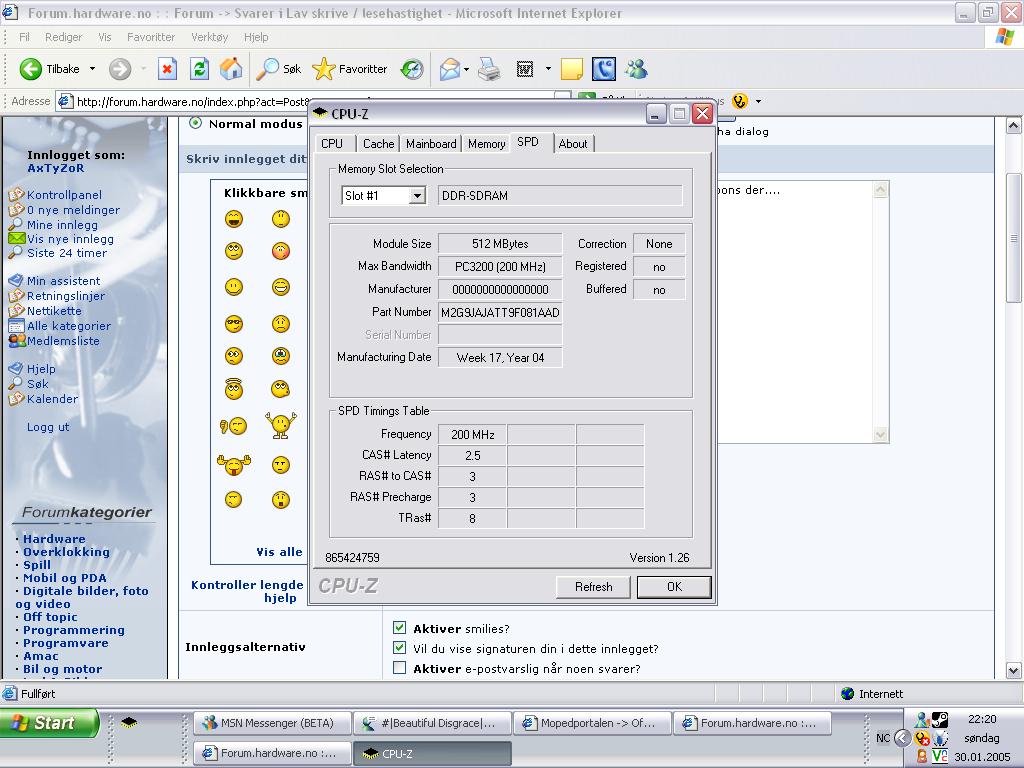Click the blue phone toolbar icon
This screenshot has height=768, width=1024.
point(603,69)
